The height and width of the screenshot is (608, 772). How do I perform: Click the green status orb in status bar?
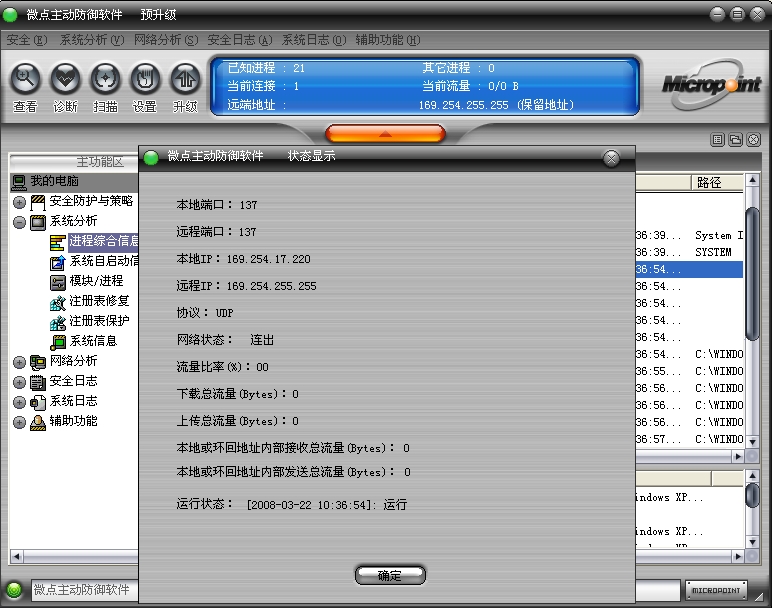point(14,589)
